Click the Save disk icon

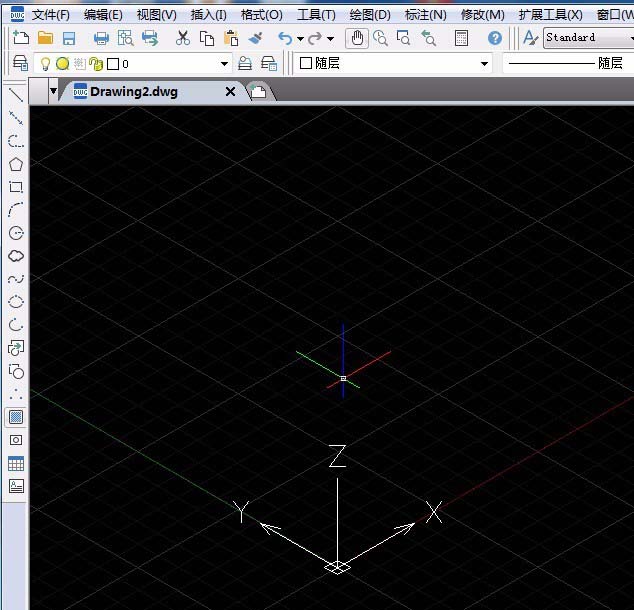69,38
